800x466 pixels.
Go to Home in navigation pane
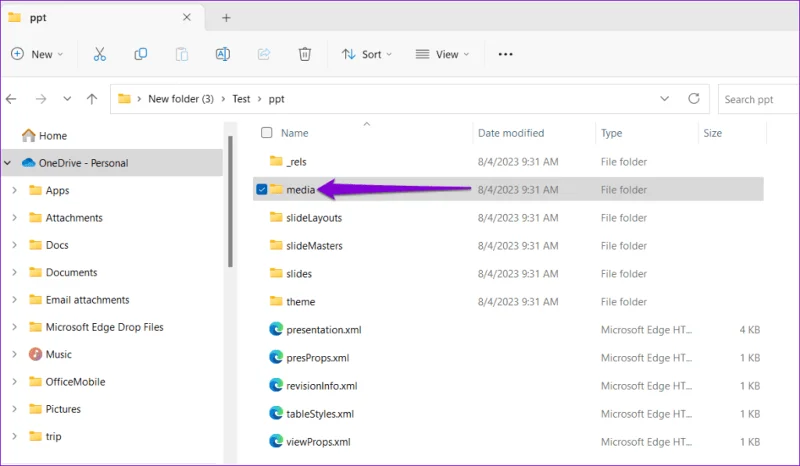point(44,136)
